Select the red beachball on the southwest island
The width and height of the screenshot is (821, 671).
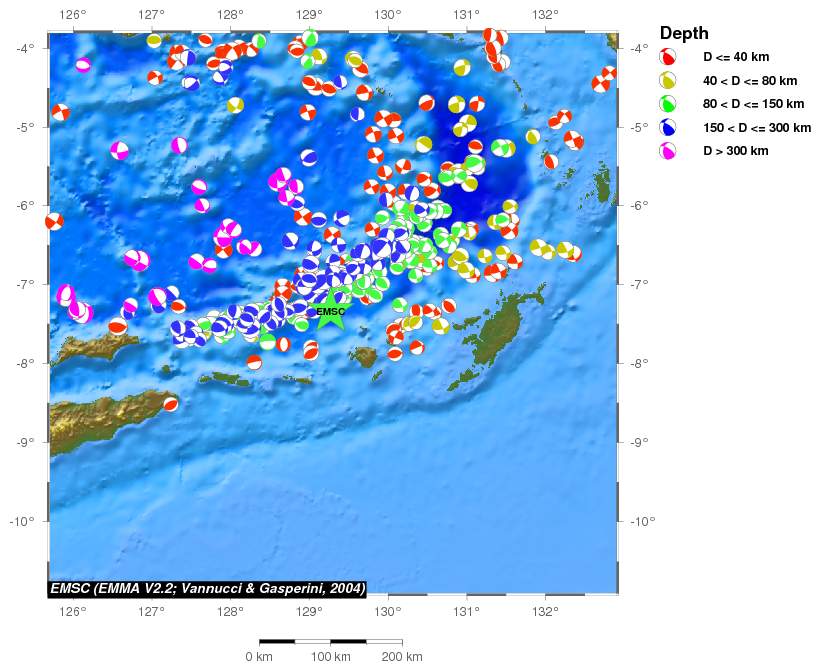point(171,404)
